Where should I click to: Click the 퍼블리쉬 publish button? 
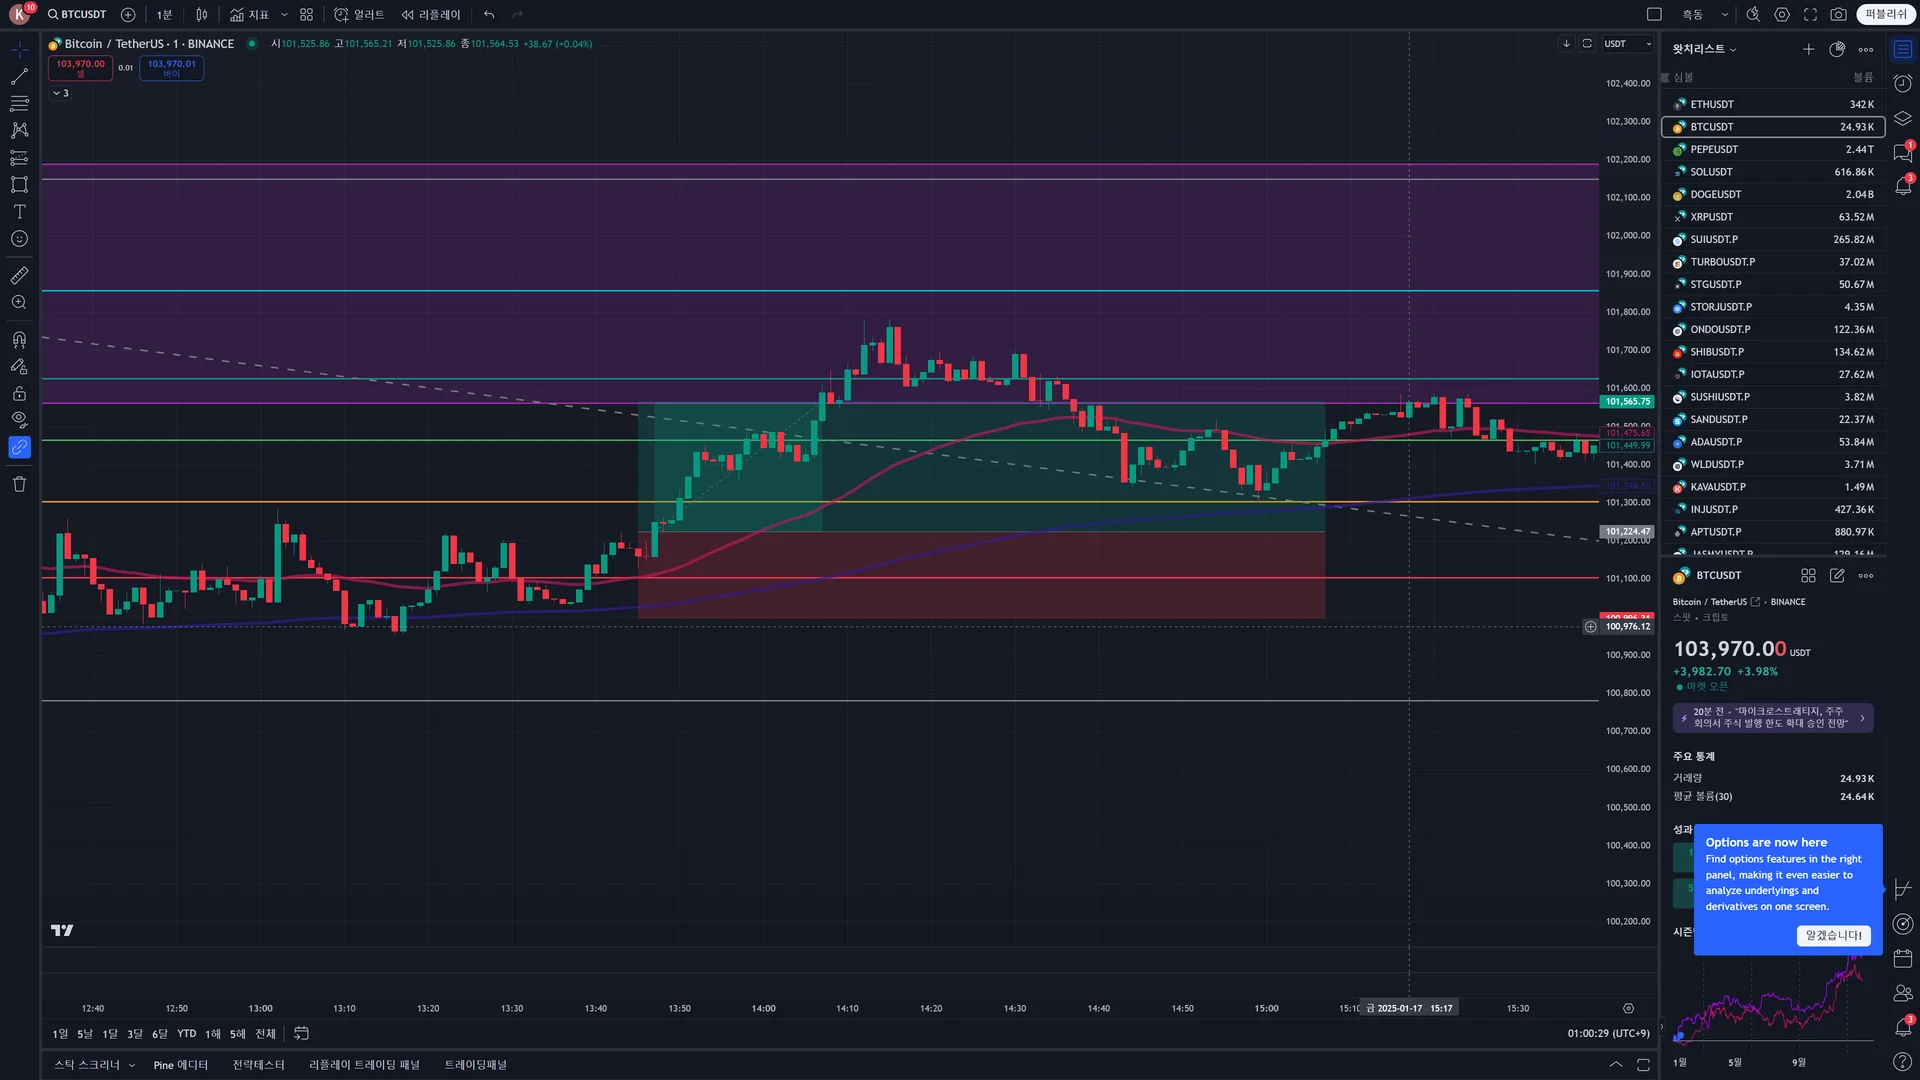click(x=1886, y=14)
